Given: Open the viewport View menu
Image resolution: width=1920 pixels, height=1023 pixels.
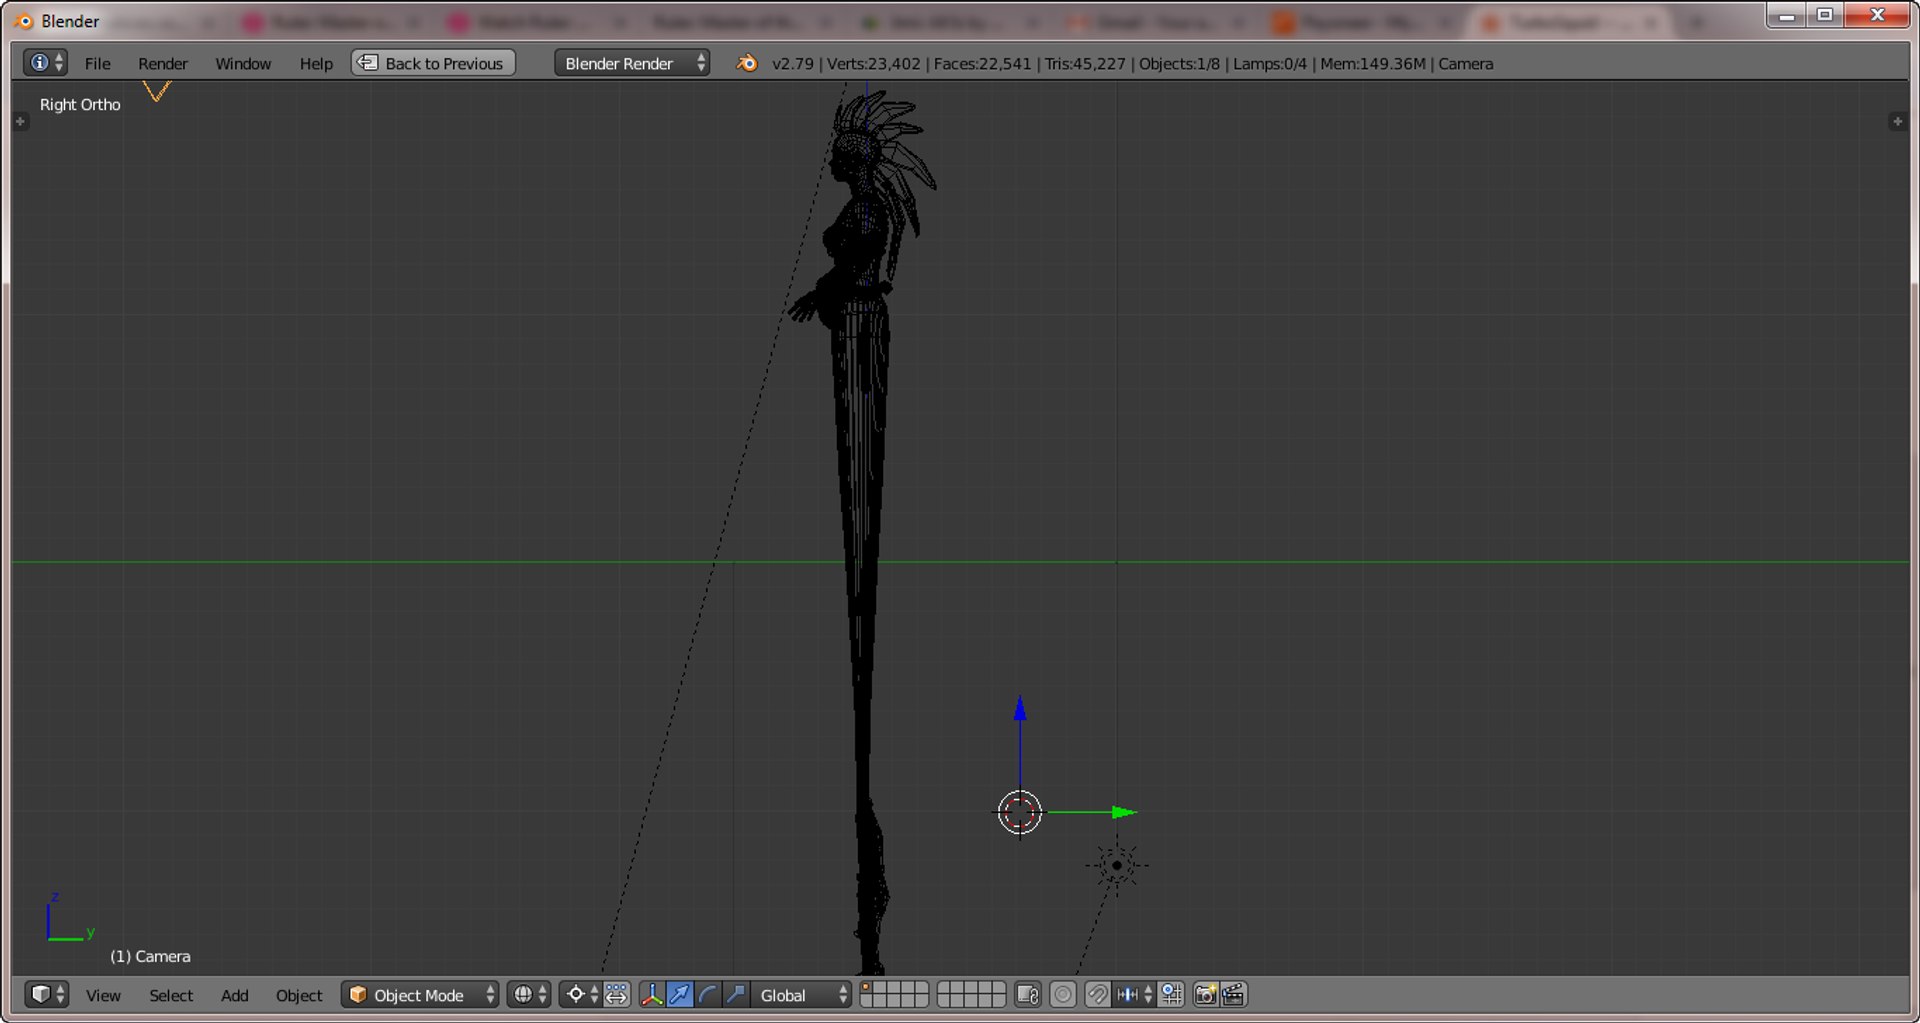Looking at the screenshot, I should (x=103, y=995).
